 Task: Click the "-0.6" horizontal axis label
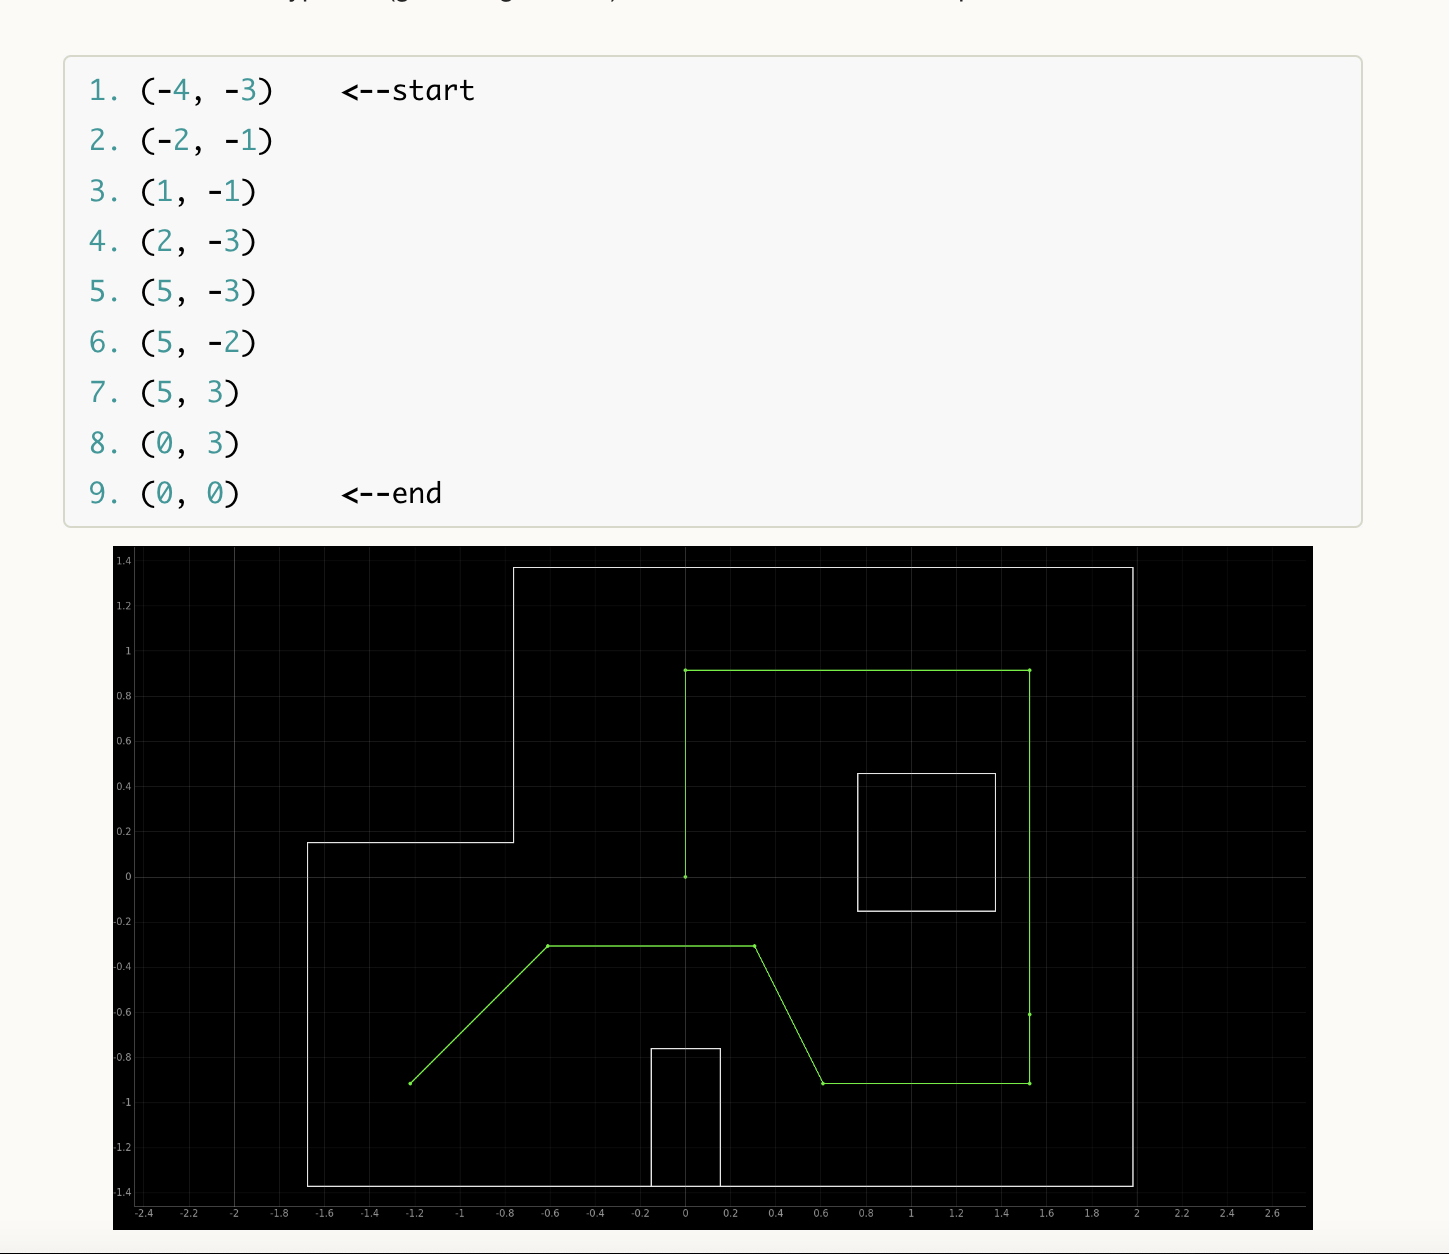point(550,1213)
